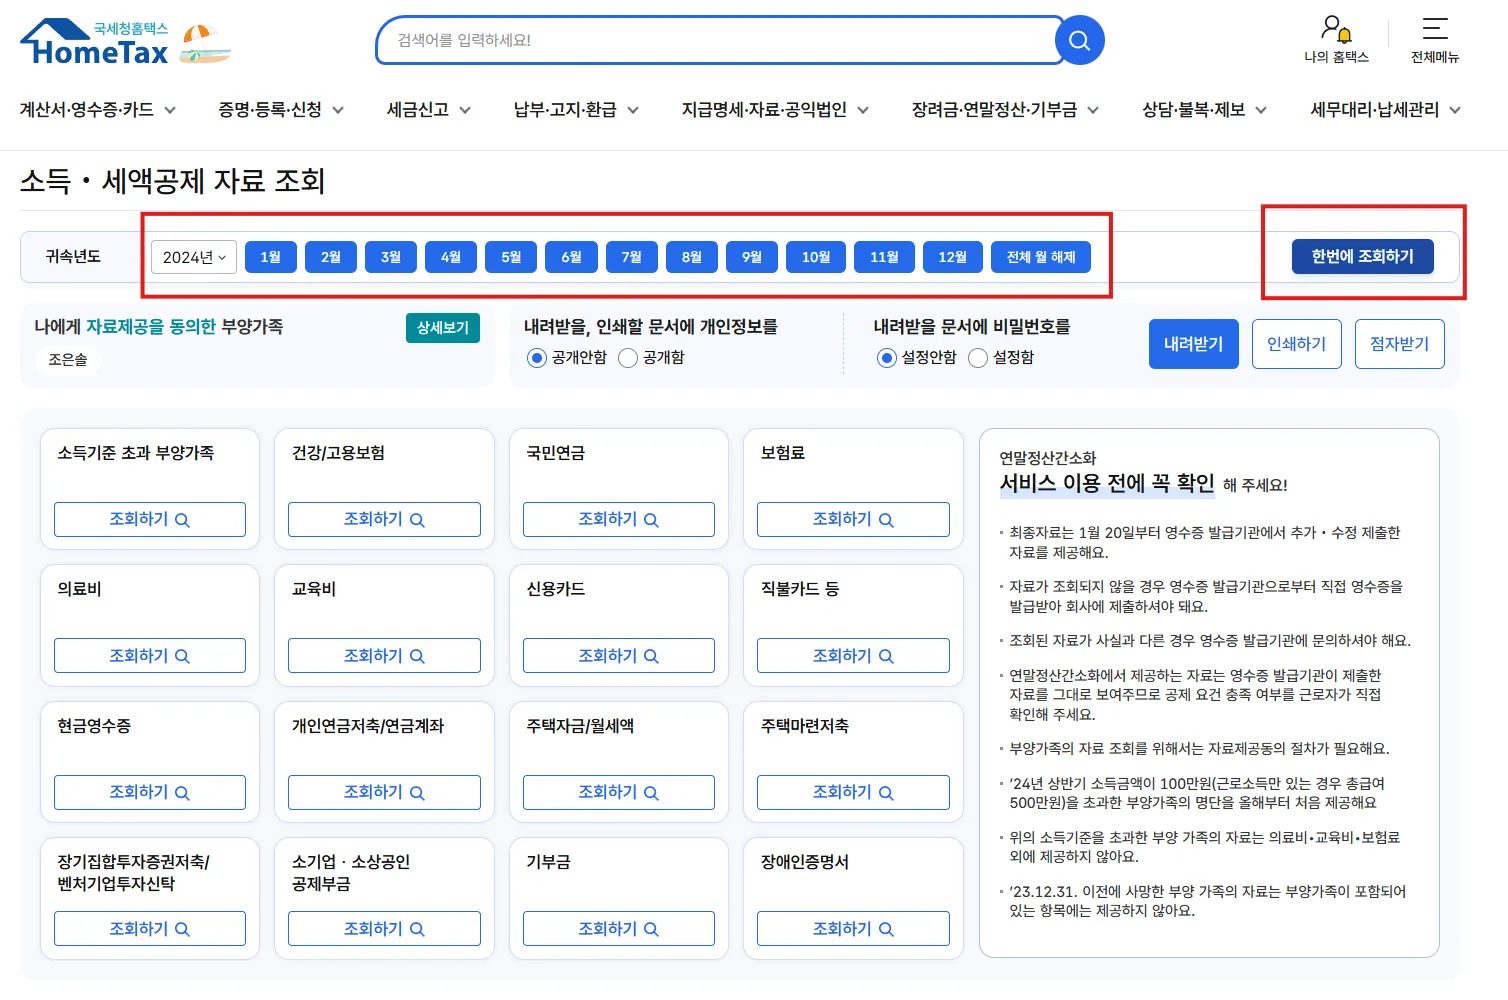Toggle the 8월 month button
This screenshot has width=1508, height=1000.
coord(692,257)
